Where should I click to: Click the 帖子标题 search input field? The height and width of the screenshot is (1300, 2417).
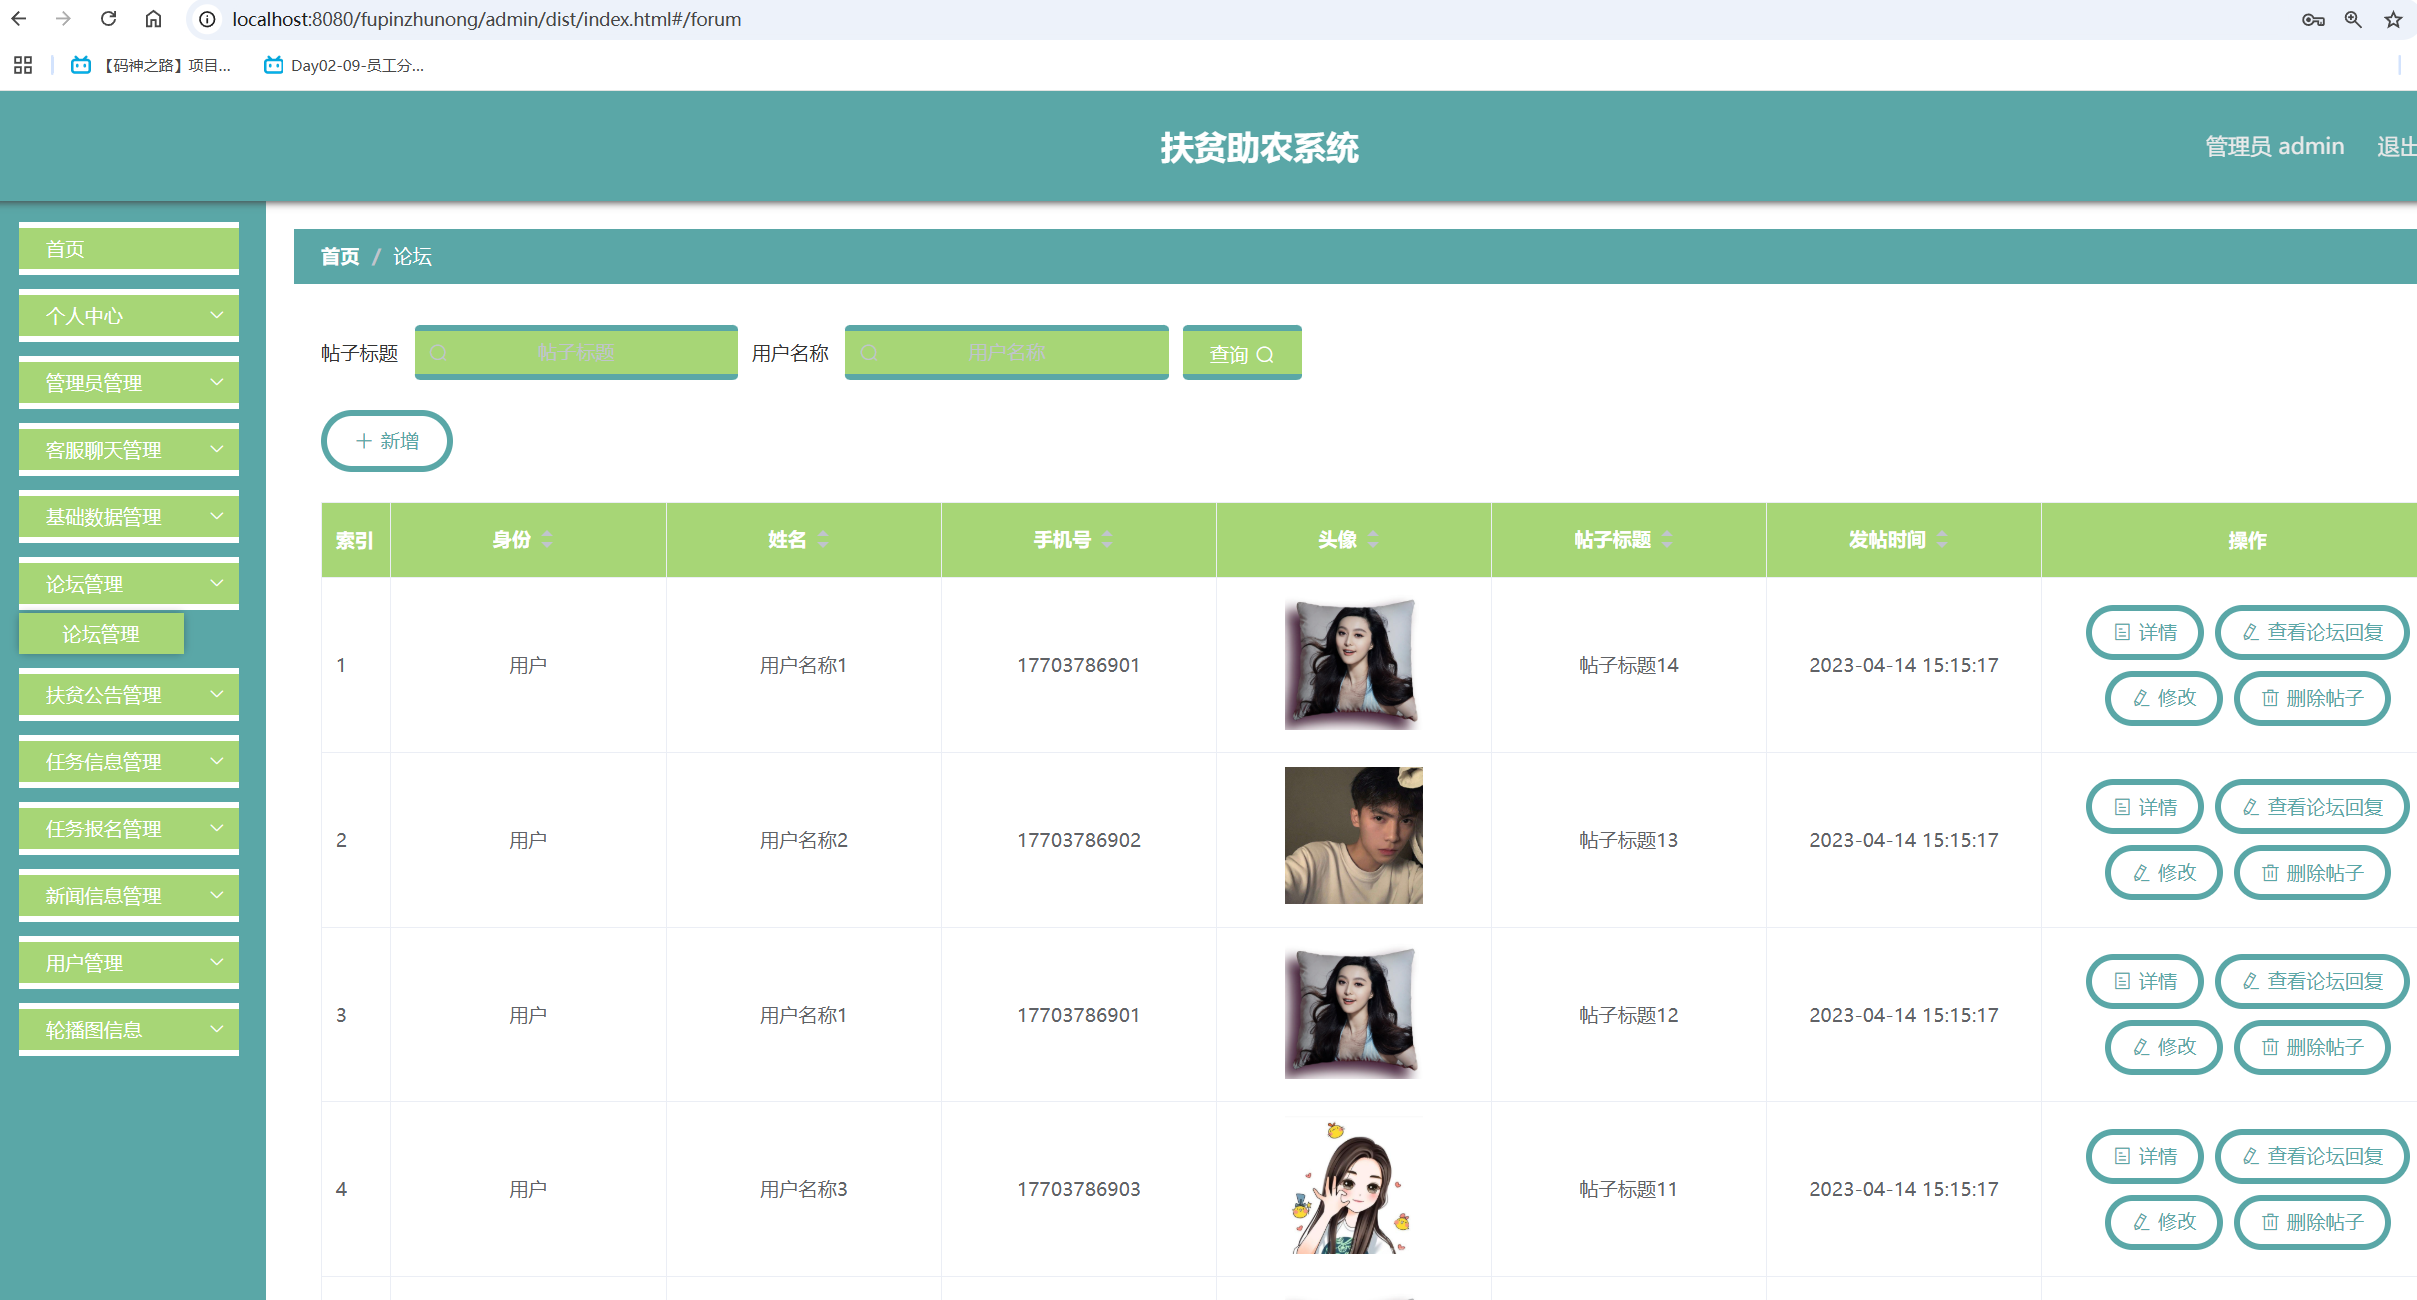(x=576, y=353)
